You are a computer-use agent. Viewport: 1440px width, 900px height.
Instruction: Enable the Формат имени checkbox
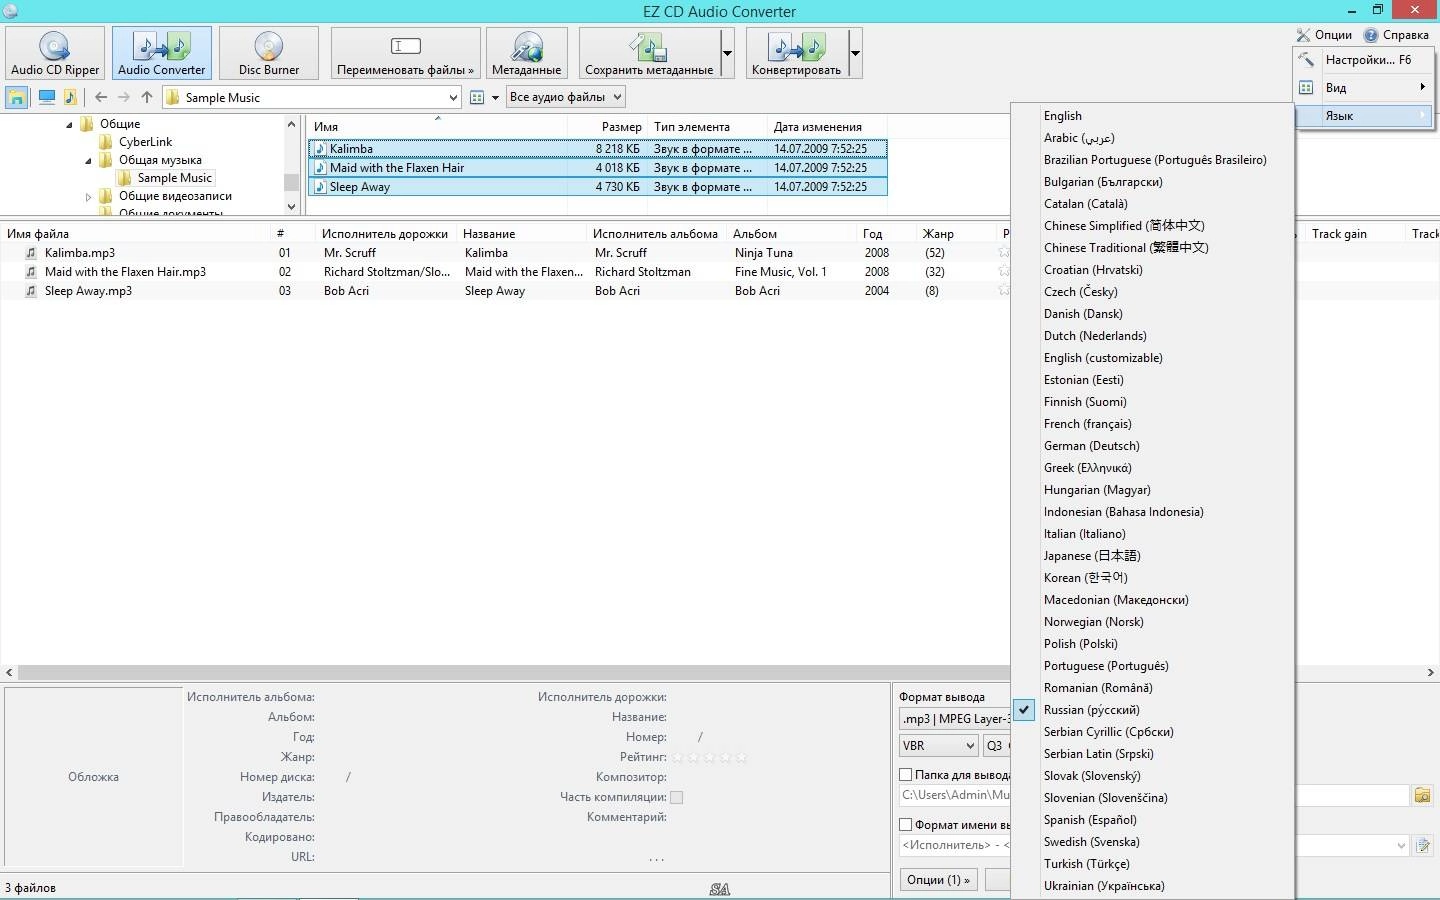coord(905,825)
